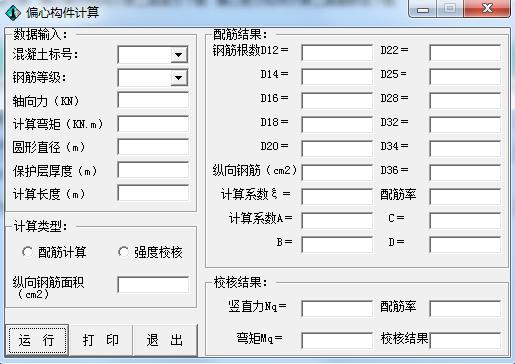Click the 钢筋等级 combo box text area
This screenshot has height=364, width=515.
[x=145, y=78]
